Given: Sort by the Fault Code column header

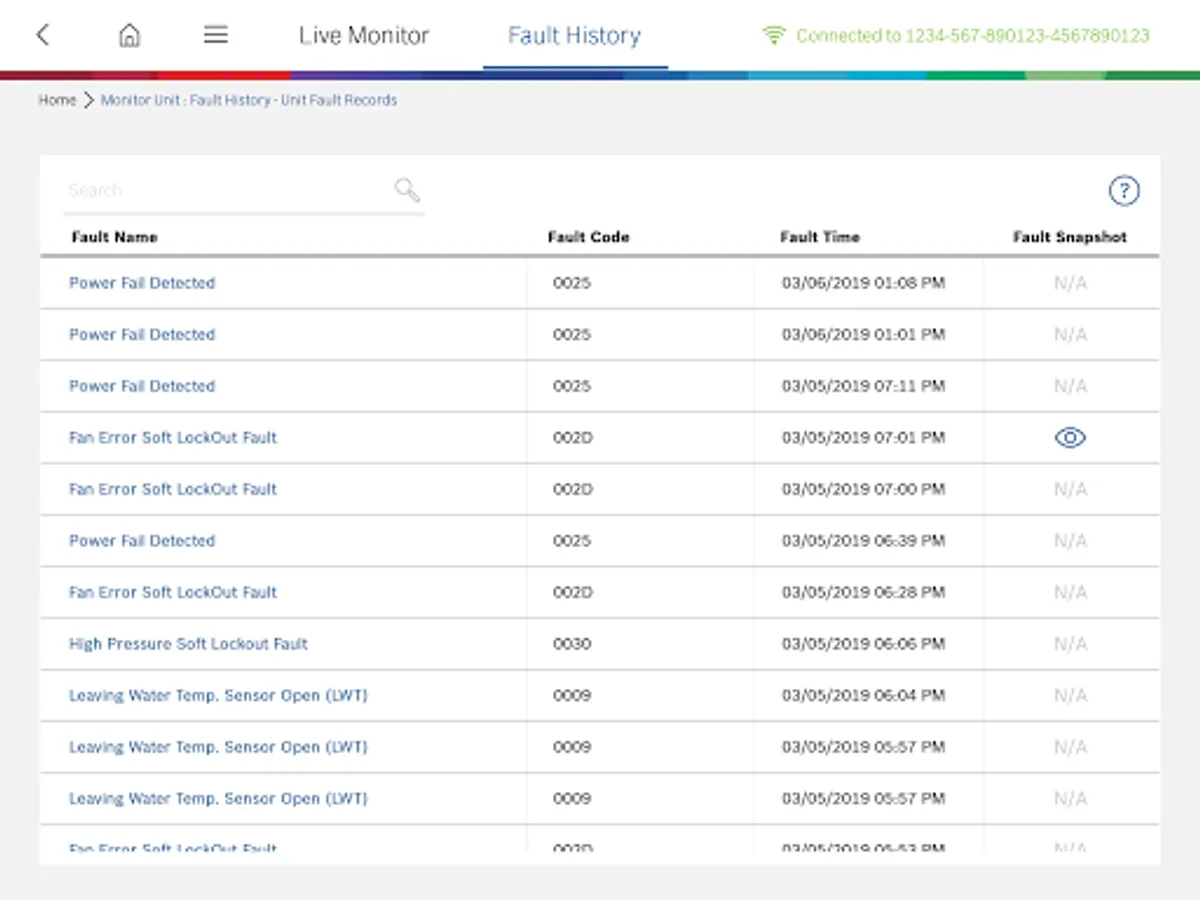Looking at the screenshot, I should click(x=588, y=237).
